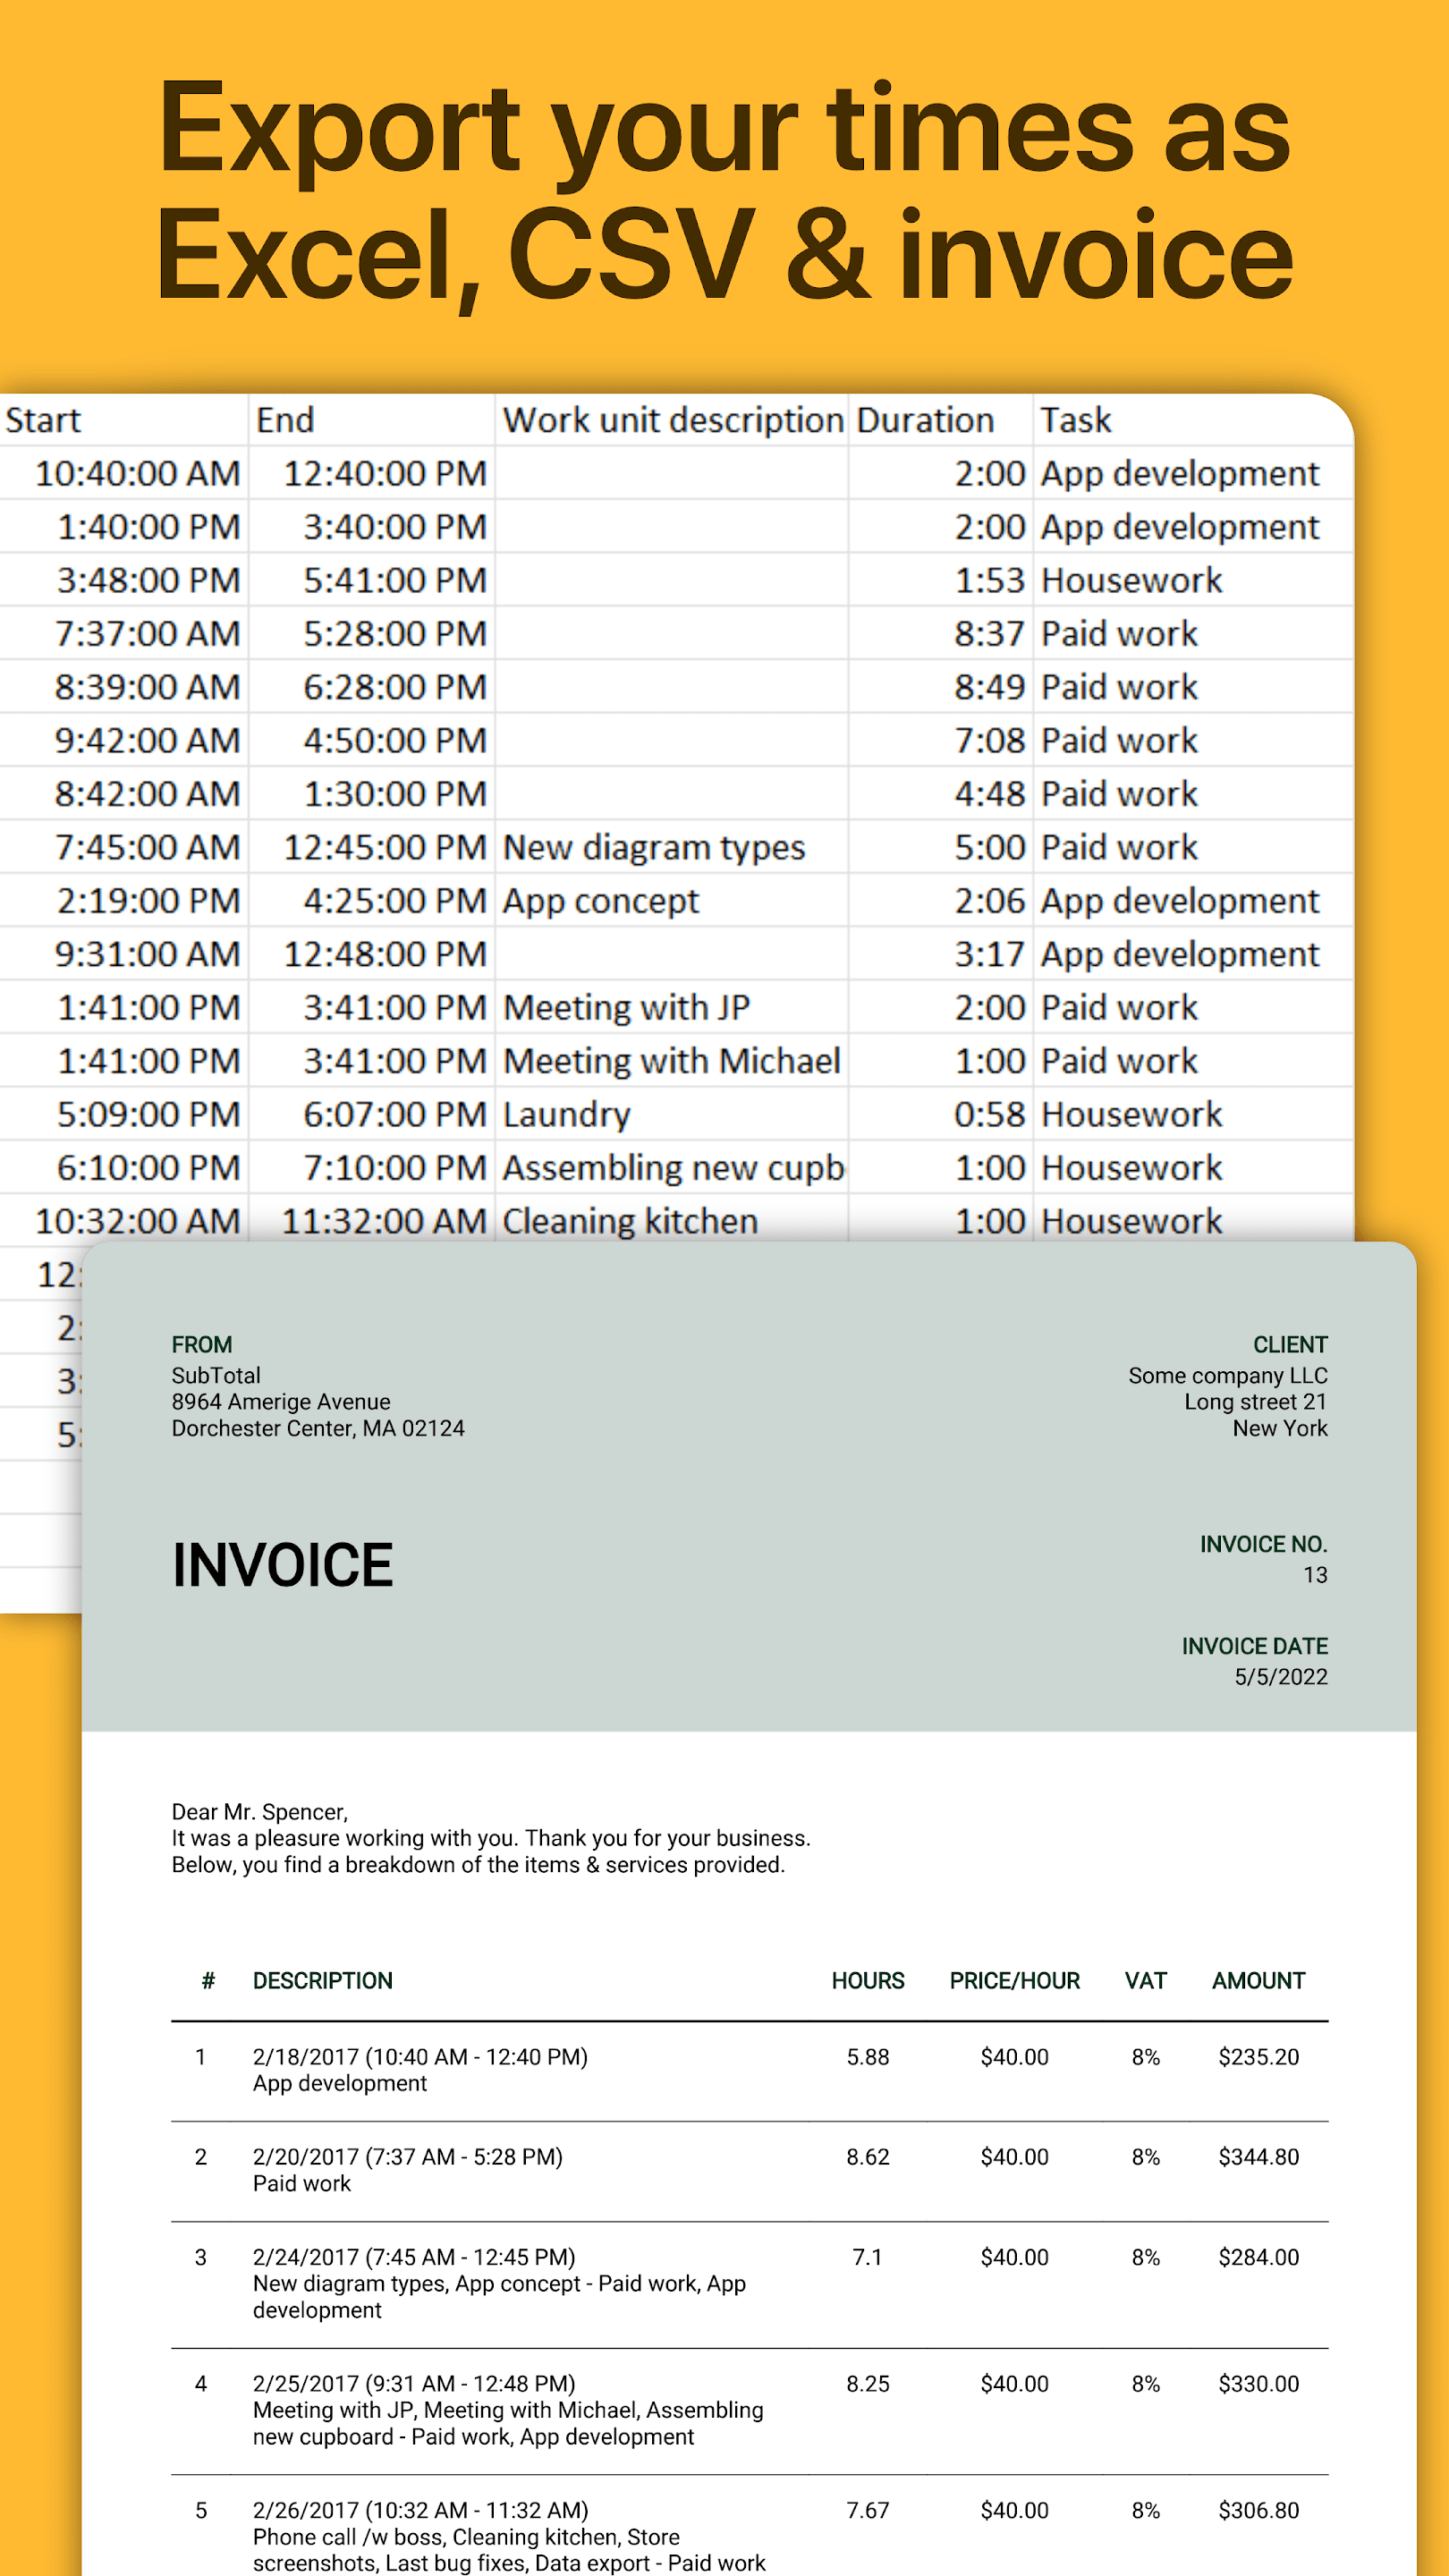Click the end time cell "4:50:00 PM"
The width and height of the screenshot is (1449, 2576).
pos(396,740)
